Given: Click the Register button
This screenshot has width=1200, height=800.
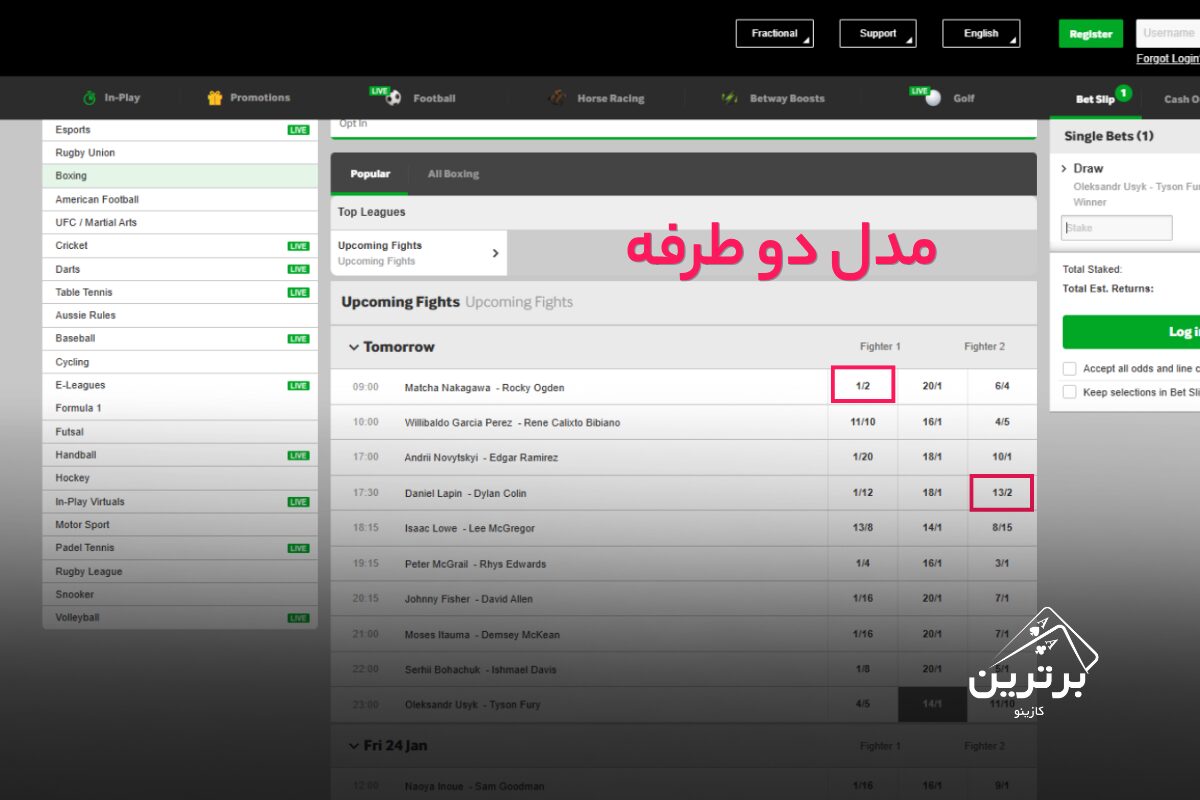Looking at the screenshot, I should tap(1091, 33).
